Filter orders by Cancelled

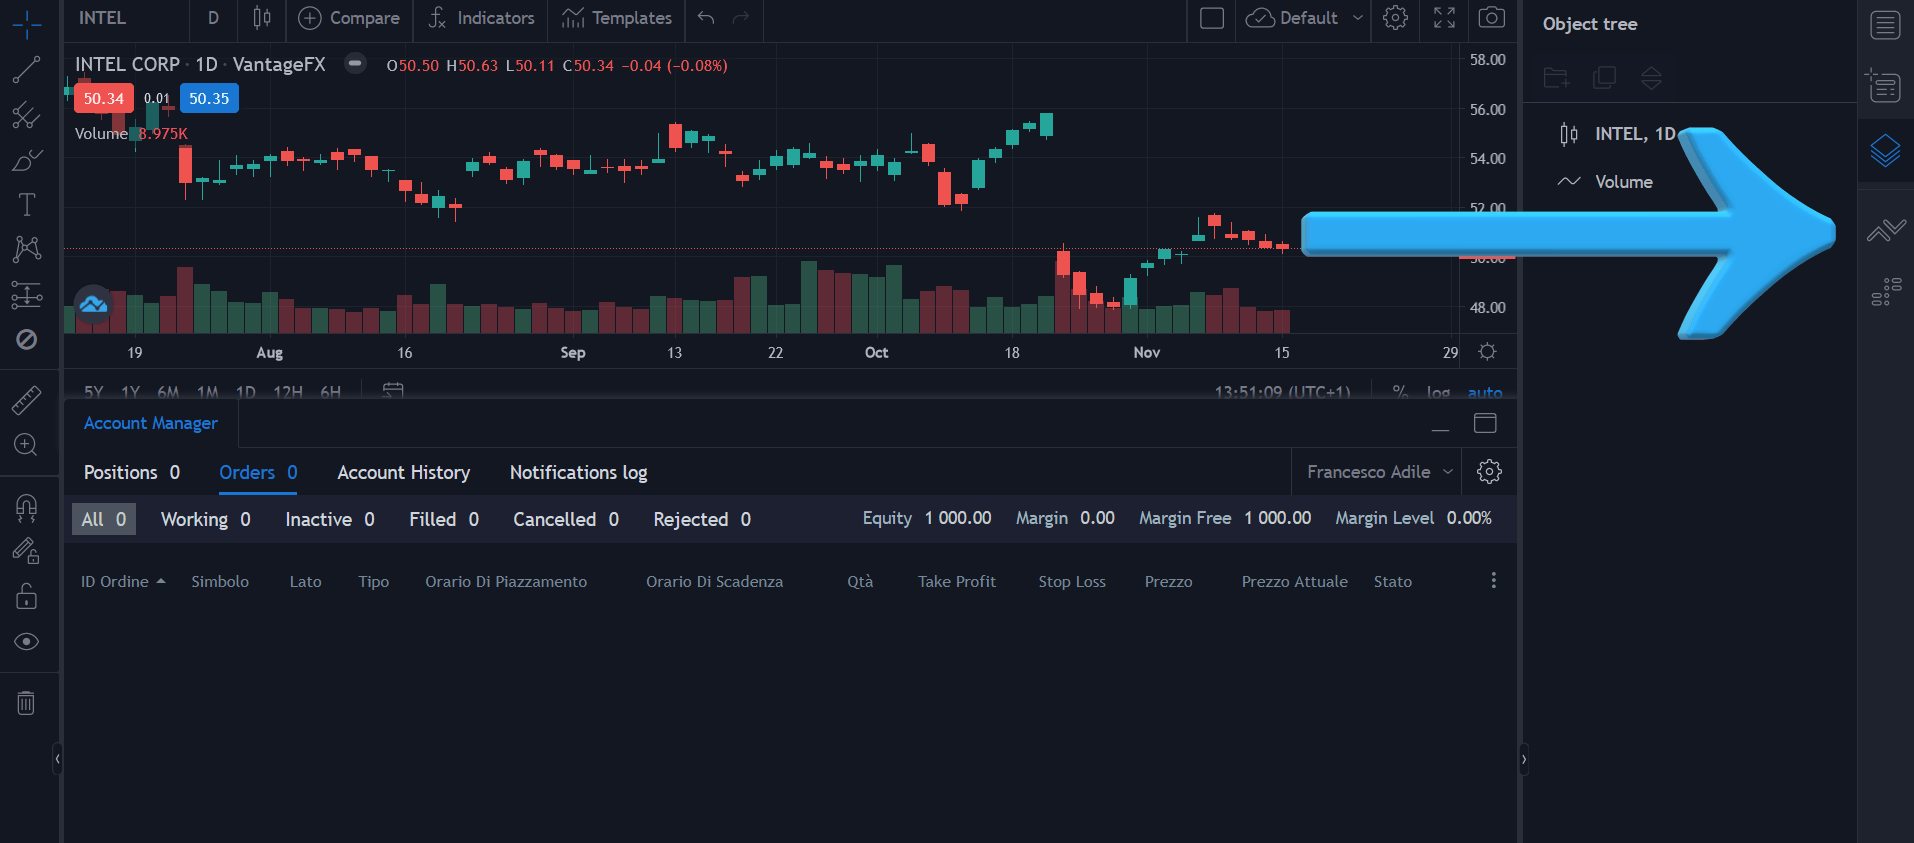point(566,519)
